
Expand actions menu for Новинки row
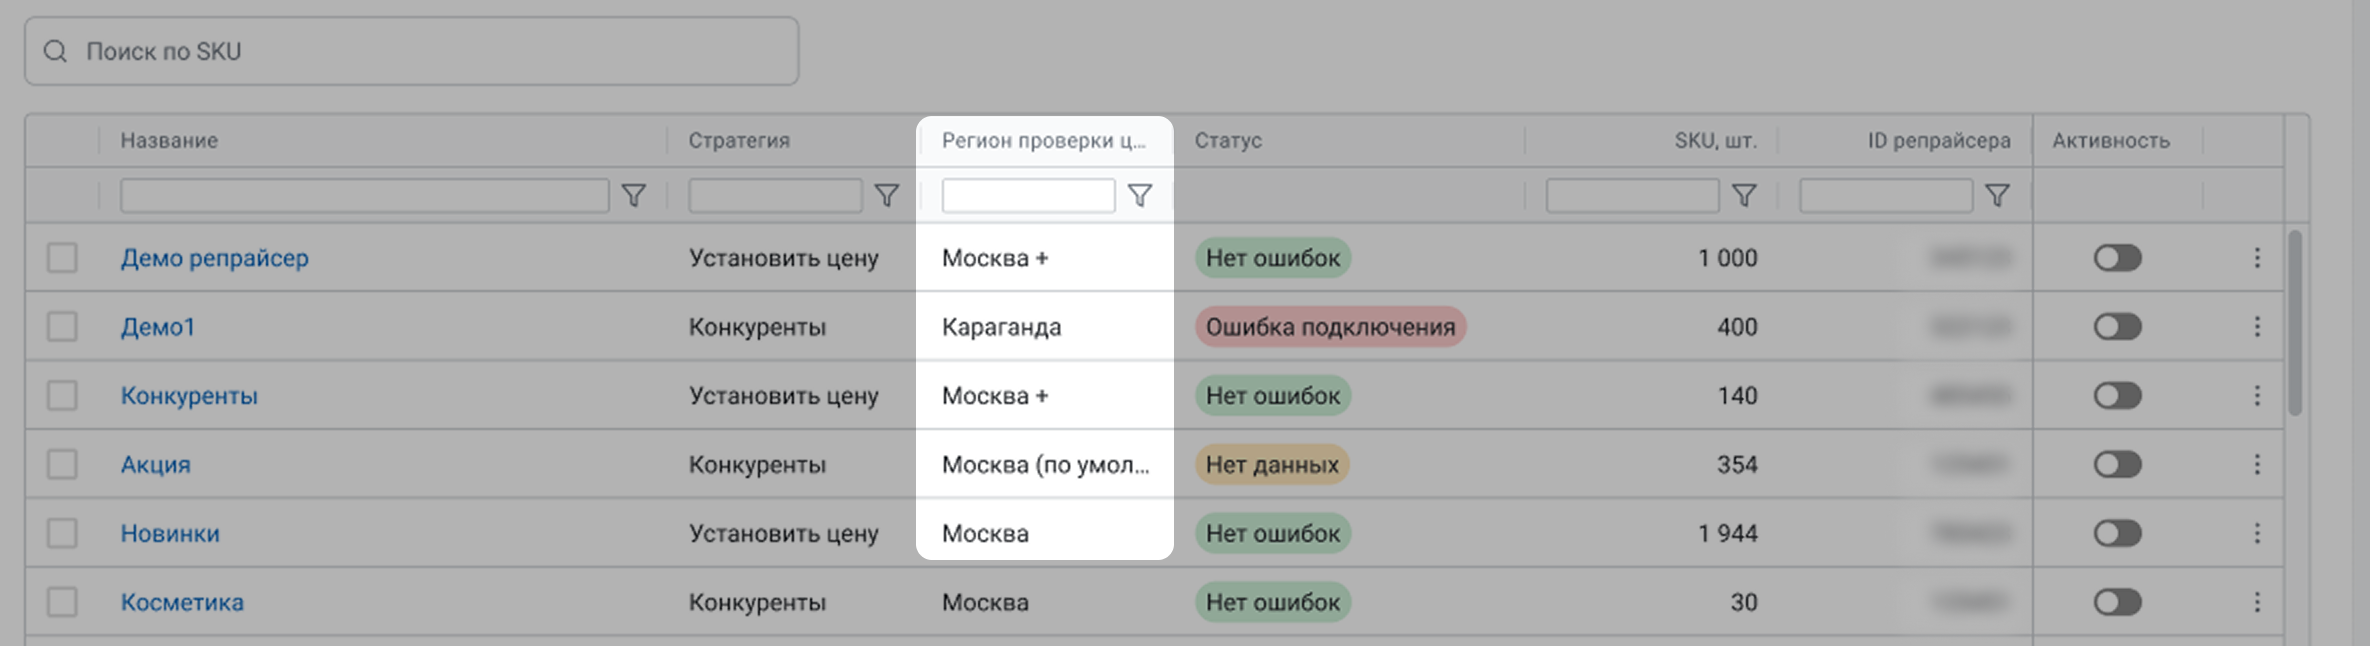click(x=2257, y=534)
